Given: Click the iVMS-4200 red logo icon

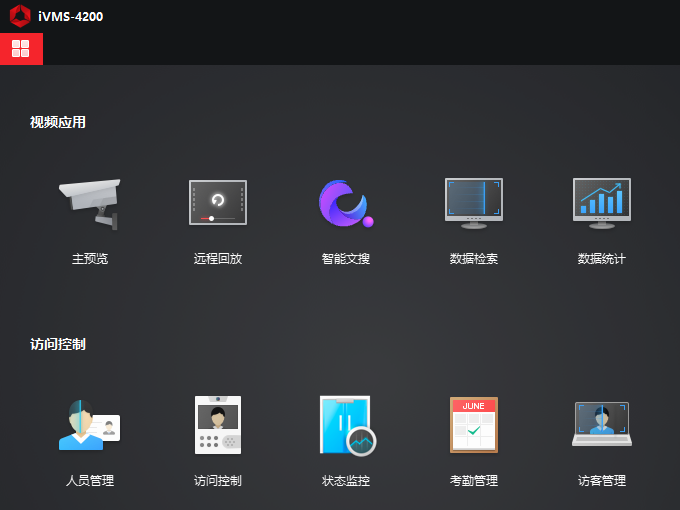Looking at the screenshot, I should coord(20,16).
